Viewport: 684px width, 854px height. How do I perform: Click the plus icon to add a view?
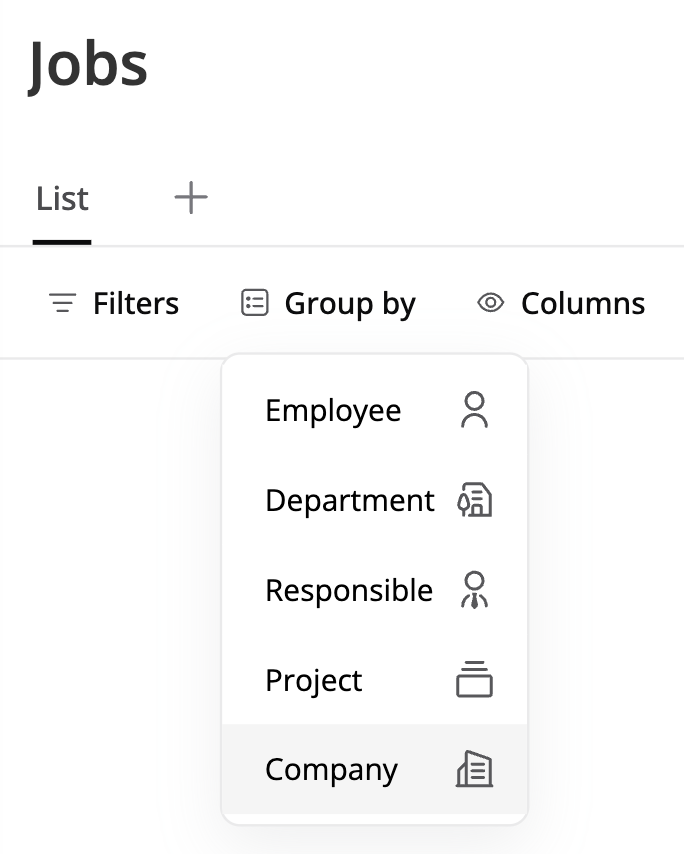[190, 198]
